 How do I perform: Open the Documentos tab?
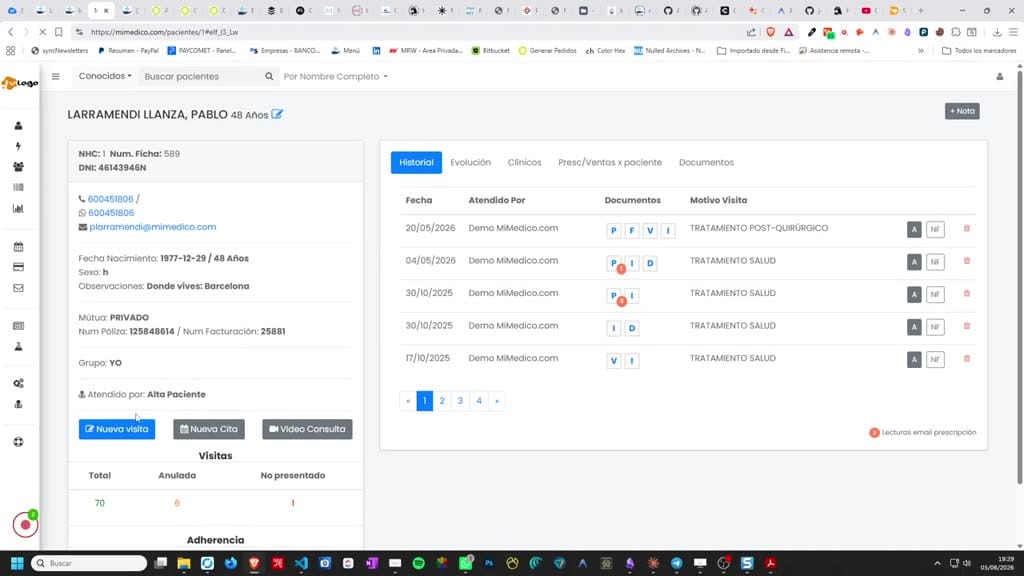706,163
